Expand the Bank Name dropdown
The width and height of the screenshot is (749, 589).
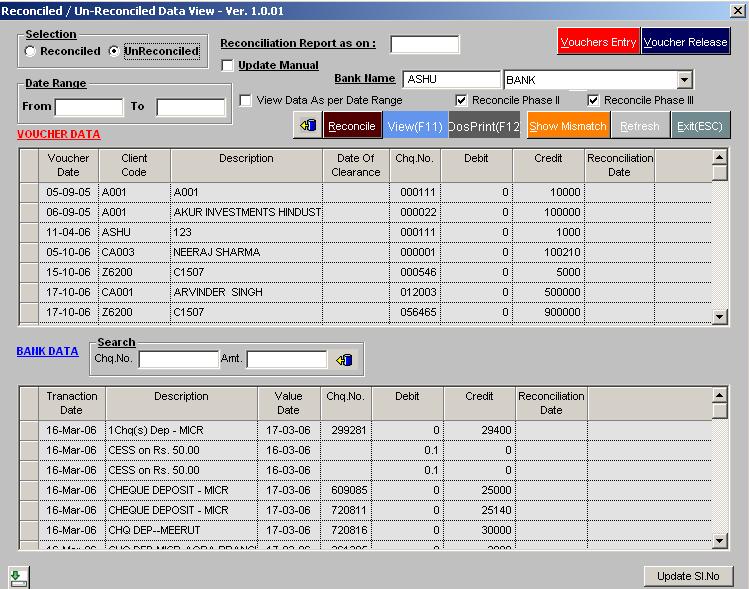point(684,80)
